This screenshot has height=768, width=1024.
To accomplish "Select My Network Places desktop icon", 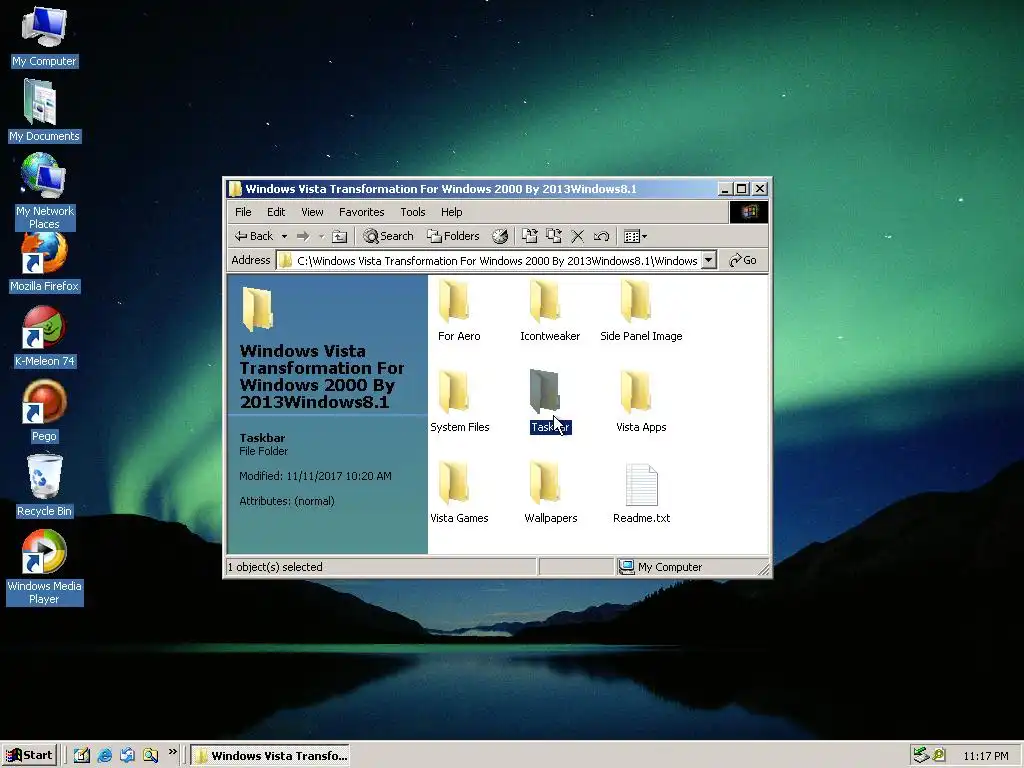I will (44, 191).
